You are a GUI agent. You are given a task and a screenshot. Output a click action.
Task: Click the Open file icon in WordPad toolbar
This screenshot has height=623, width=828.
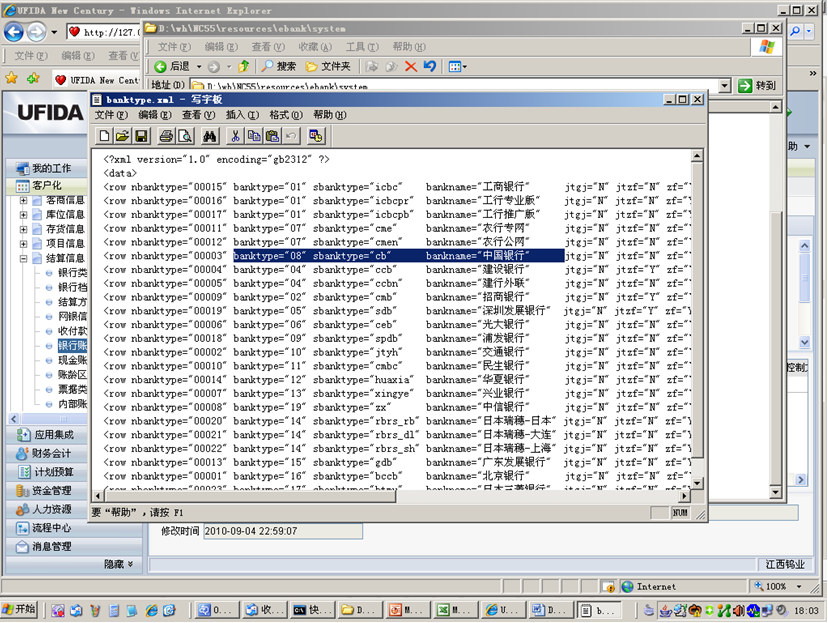coord(123,136)
